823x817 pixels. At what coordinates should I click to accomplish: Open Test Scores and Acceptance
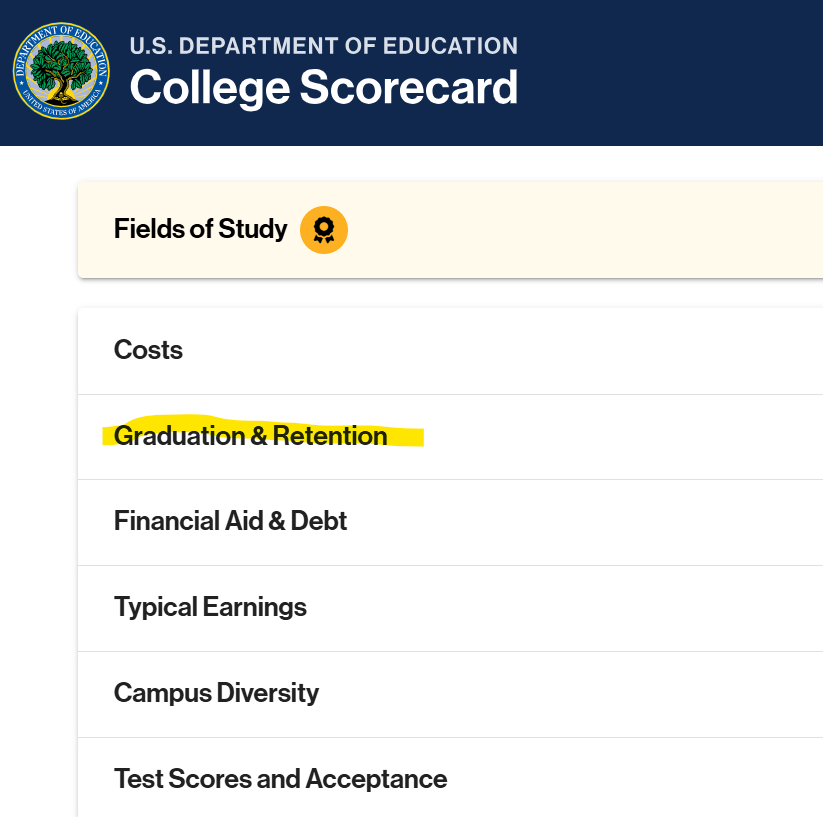pyautogui.click(x=280, y=779)
